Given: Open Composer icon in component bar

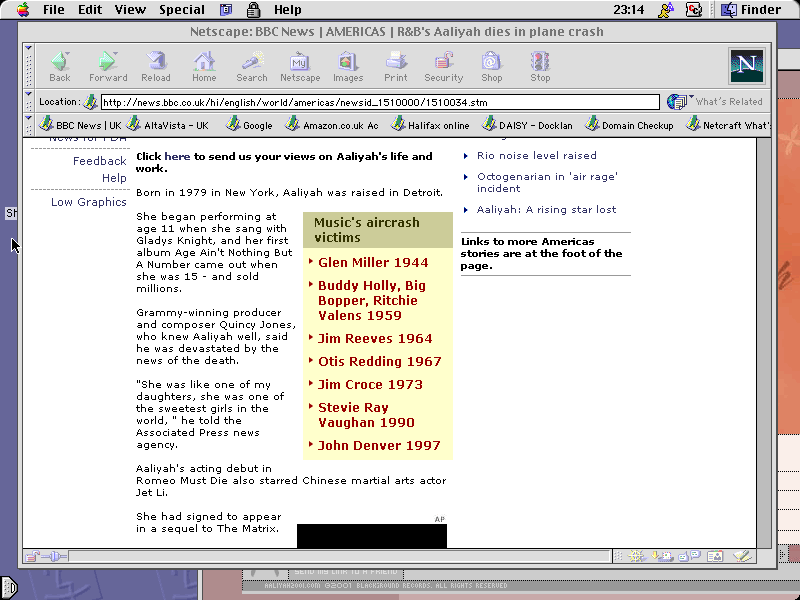Looking at the screenshot, I should [x=743, y=556].
